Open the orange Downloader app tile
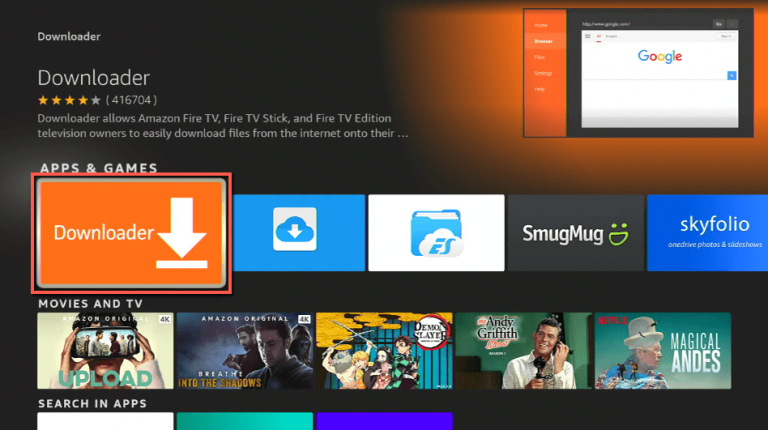The width and height of the screenshot is (768, 430). [x=131, y=233]
